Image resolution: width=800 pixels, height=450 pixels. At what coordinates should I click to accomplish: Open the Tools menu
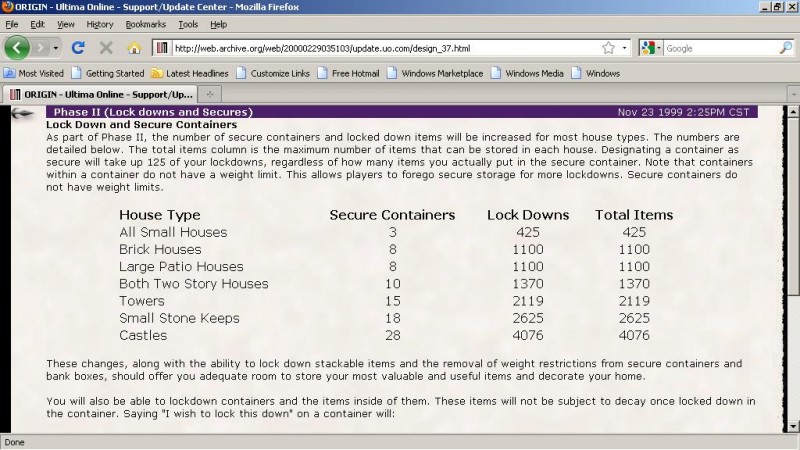(188, 24)
